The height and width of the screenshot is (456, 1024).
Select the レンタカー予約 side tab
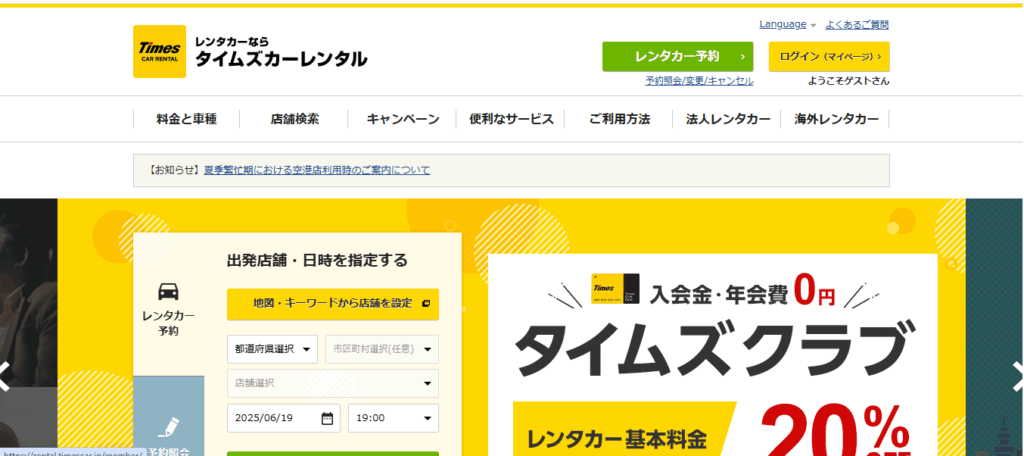click(x=168, y=304)
